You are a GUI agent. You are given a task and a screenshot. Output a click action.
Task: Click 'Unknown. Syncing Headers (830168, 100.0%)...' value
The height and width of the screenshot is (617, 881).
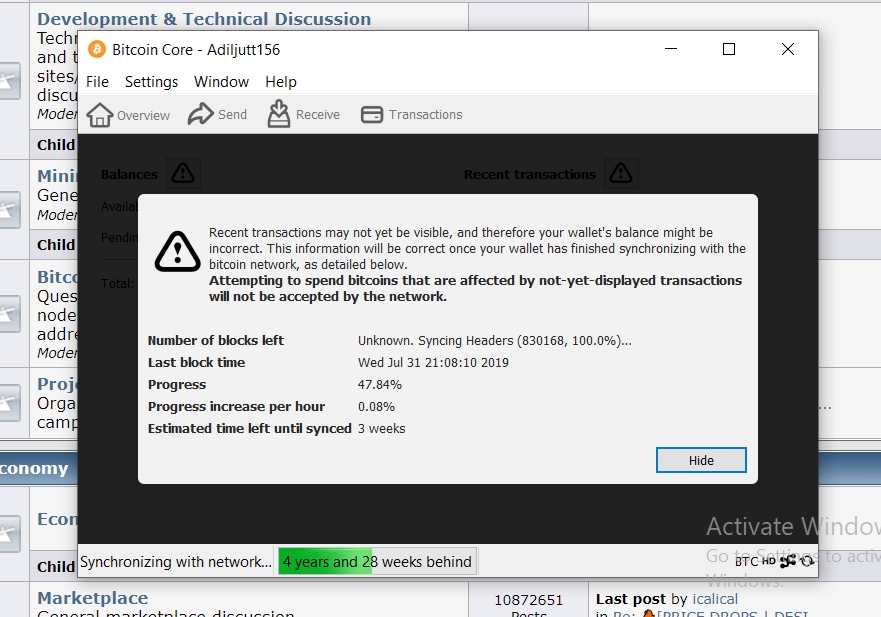click(x=494, y=341)
